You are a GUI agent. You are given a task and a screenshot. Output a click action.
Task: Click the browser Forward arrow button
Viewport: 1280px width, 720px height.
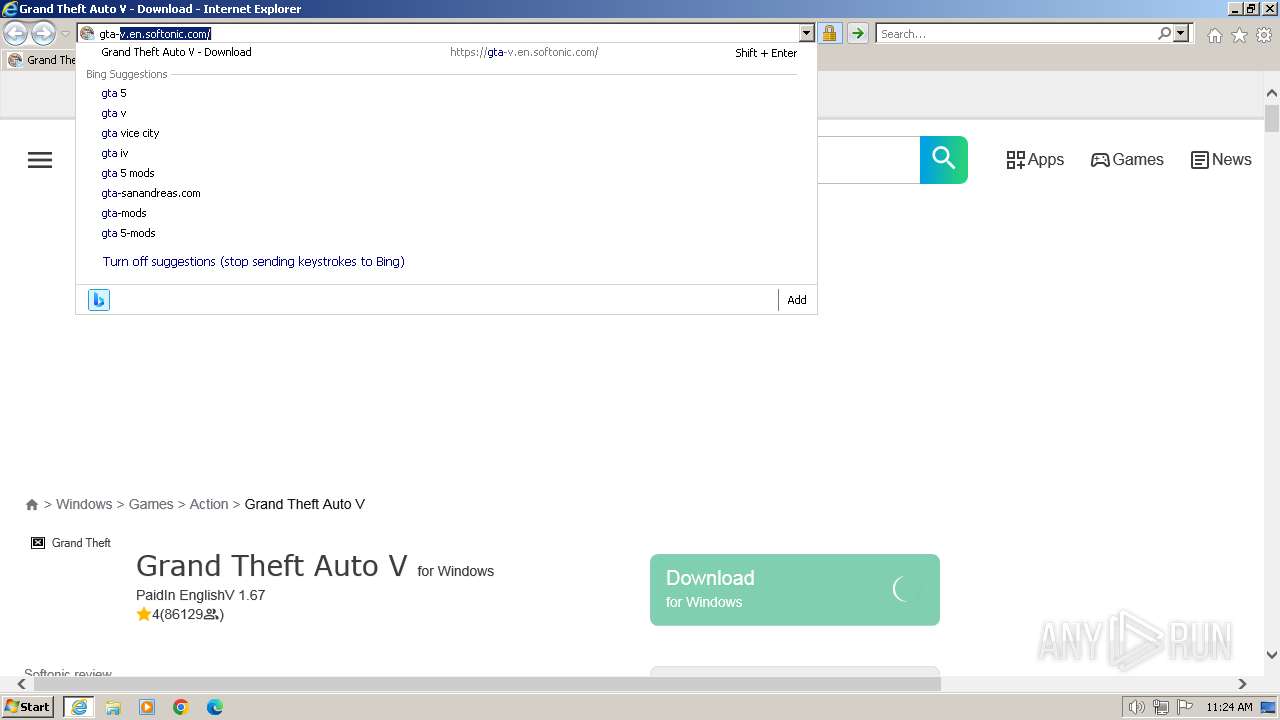[43, 33]
